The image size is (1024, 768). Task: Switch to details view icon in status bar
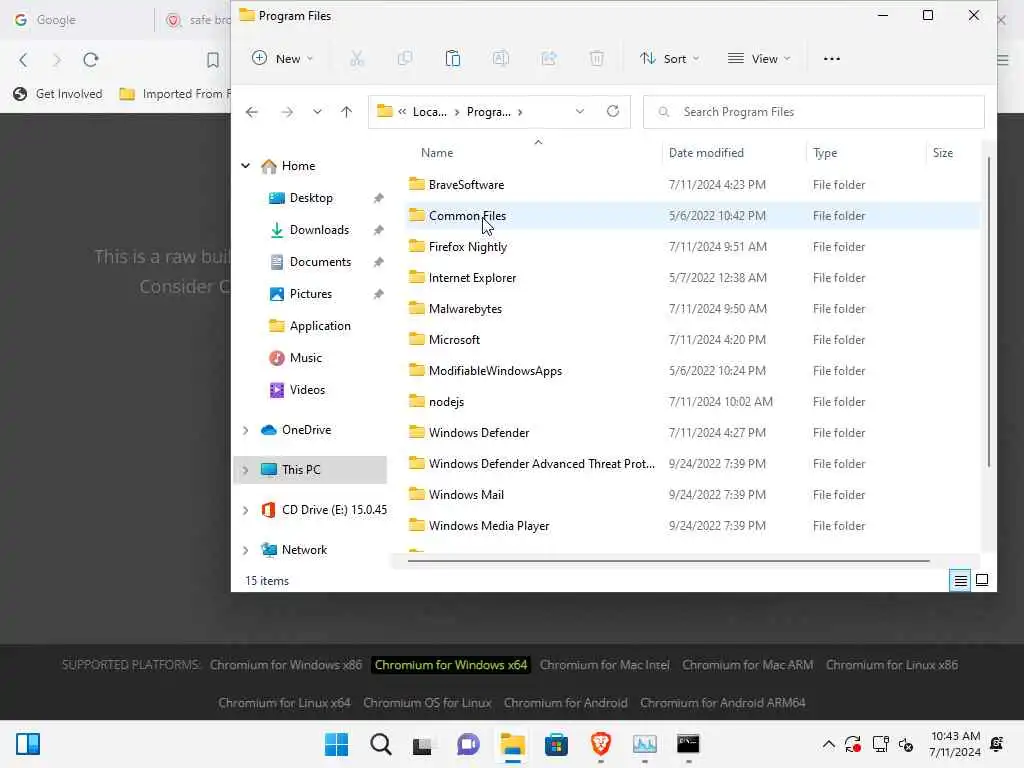[960, 580]
